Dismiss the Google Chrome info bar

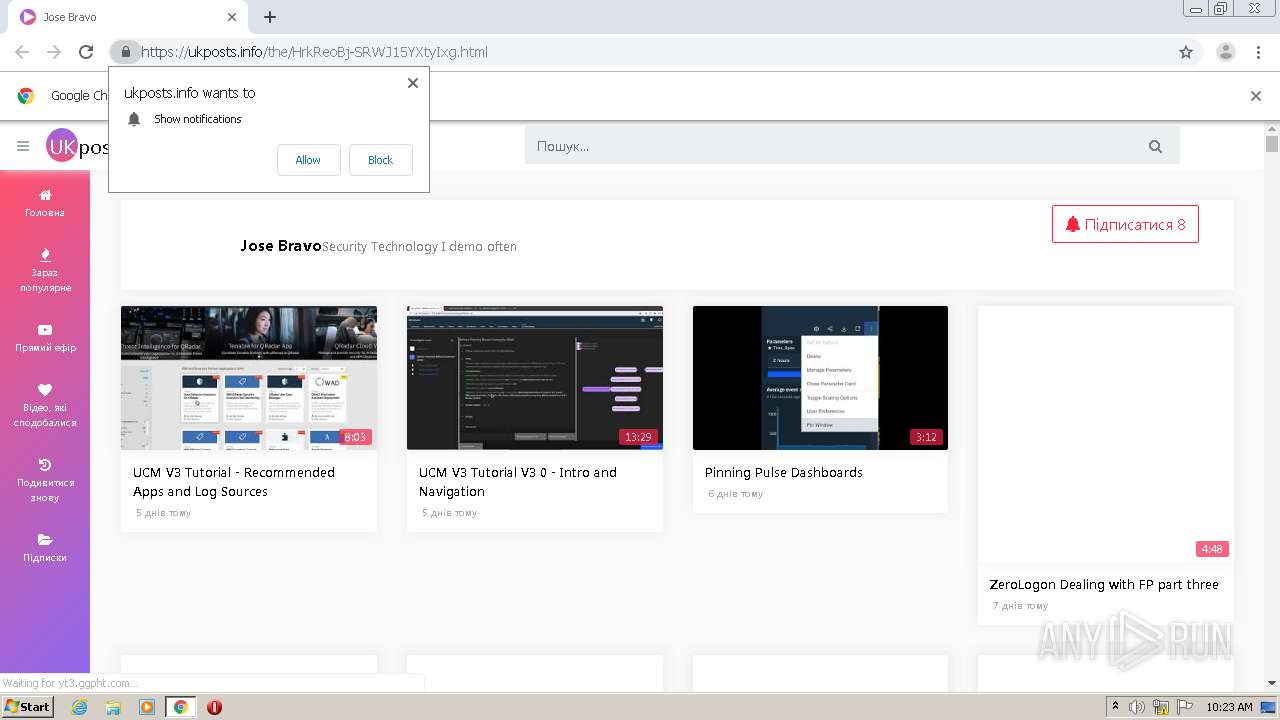tap(1256, 96)
